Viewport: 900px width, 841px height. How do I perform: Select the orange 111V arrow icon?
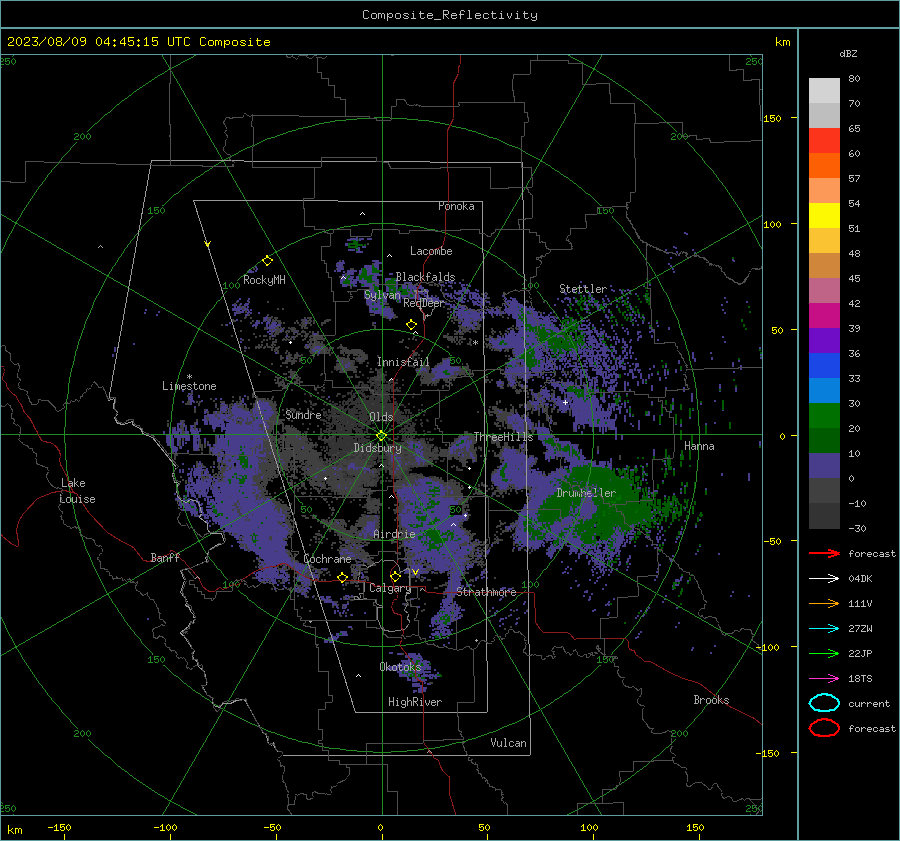(824, 603)
